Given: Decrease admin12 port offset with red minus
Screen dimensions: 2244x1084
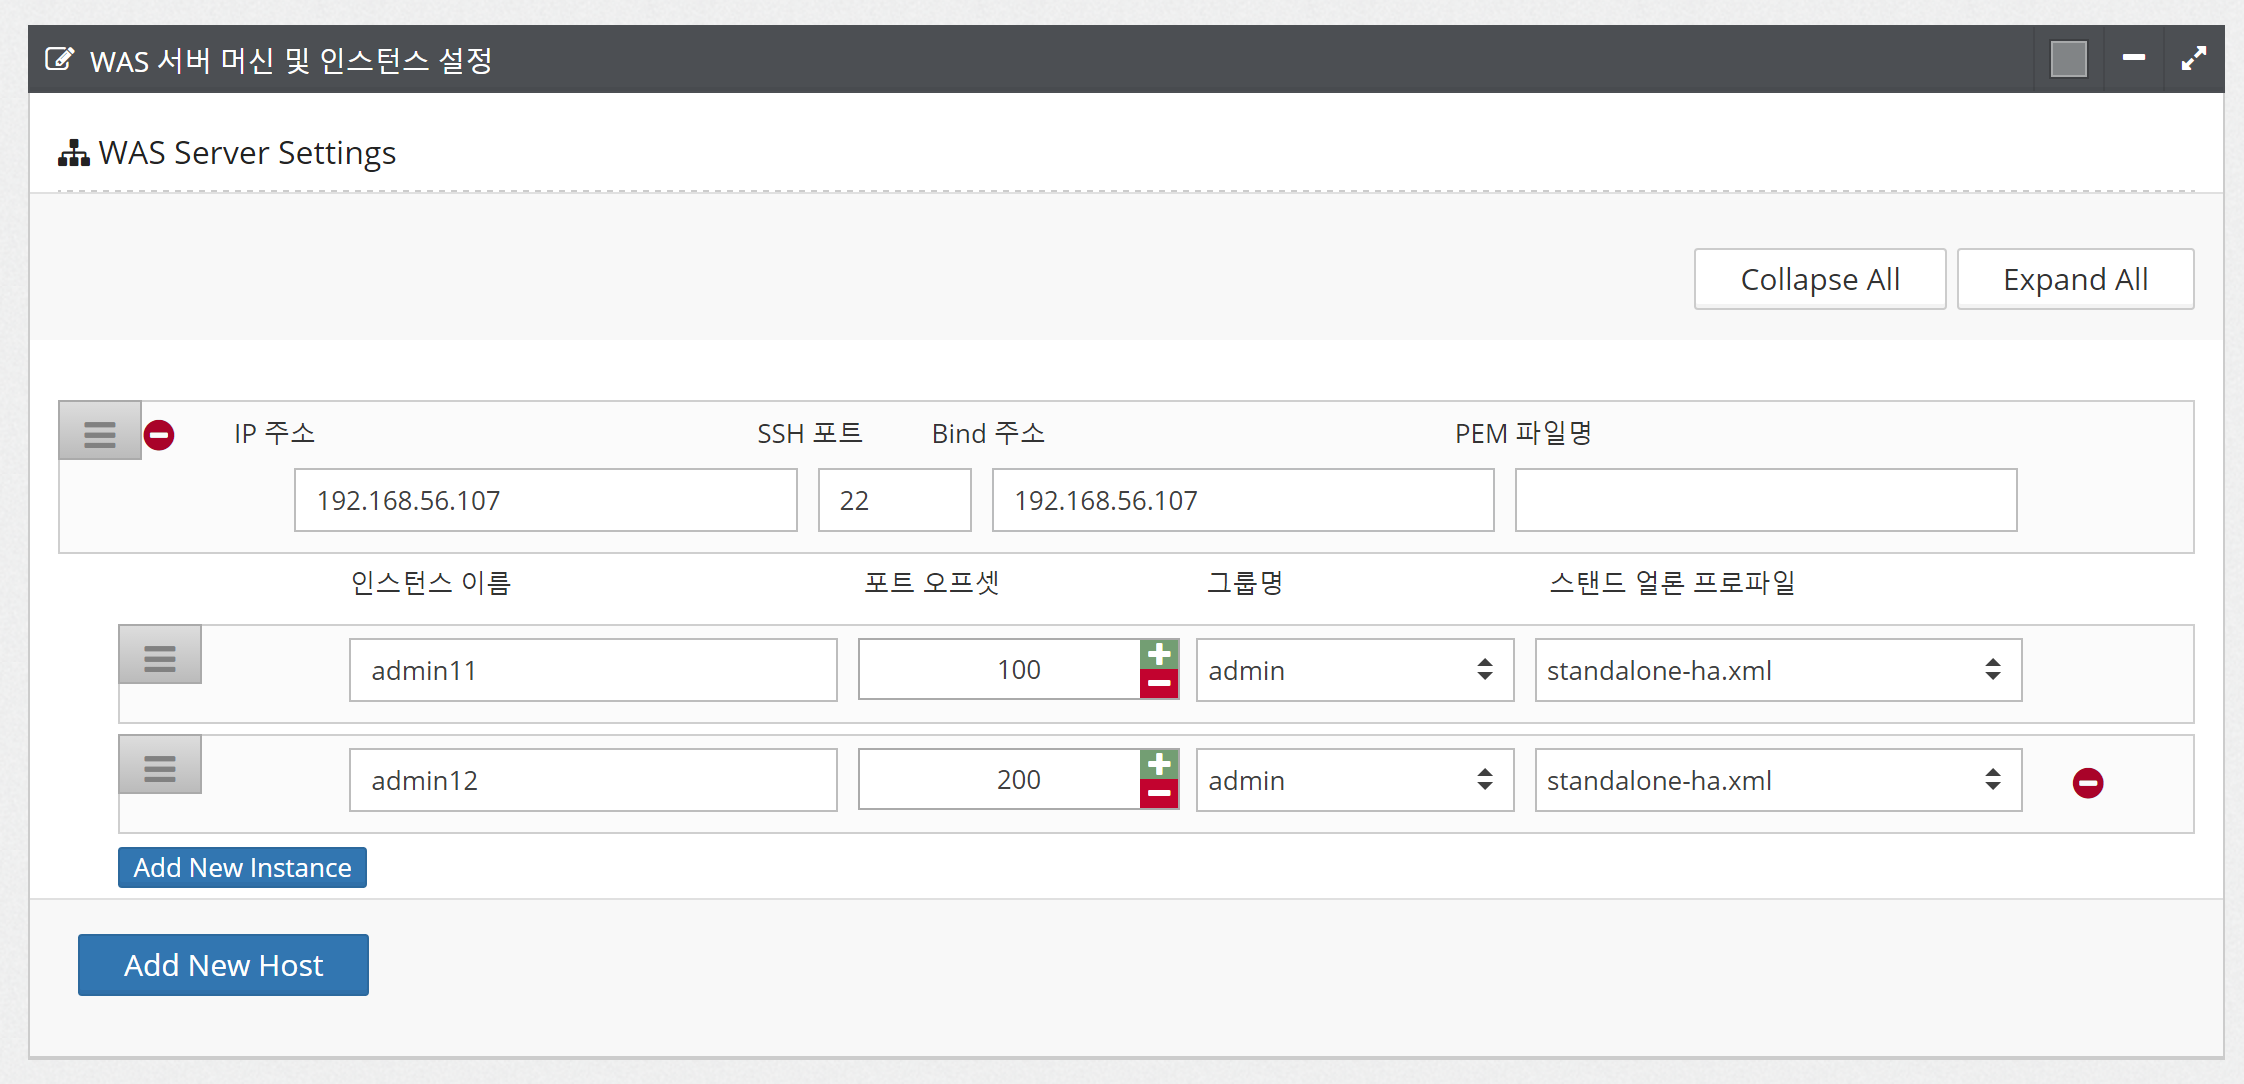Looking at the screenshot, I should pyautogui.click(x=1159, y=794).
